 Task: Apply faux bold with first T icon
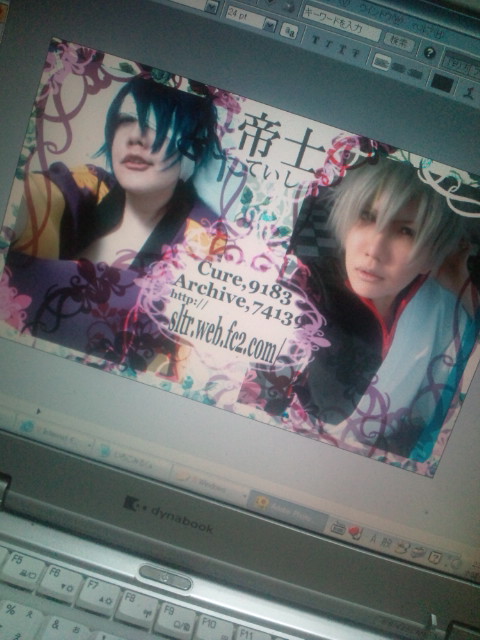pos(315,40)
